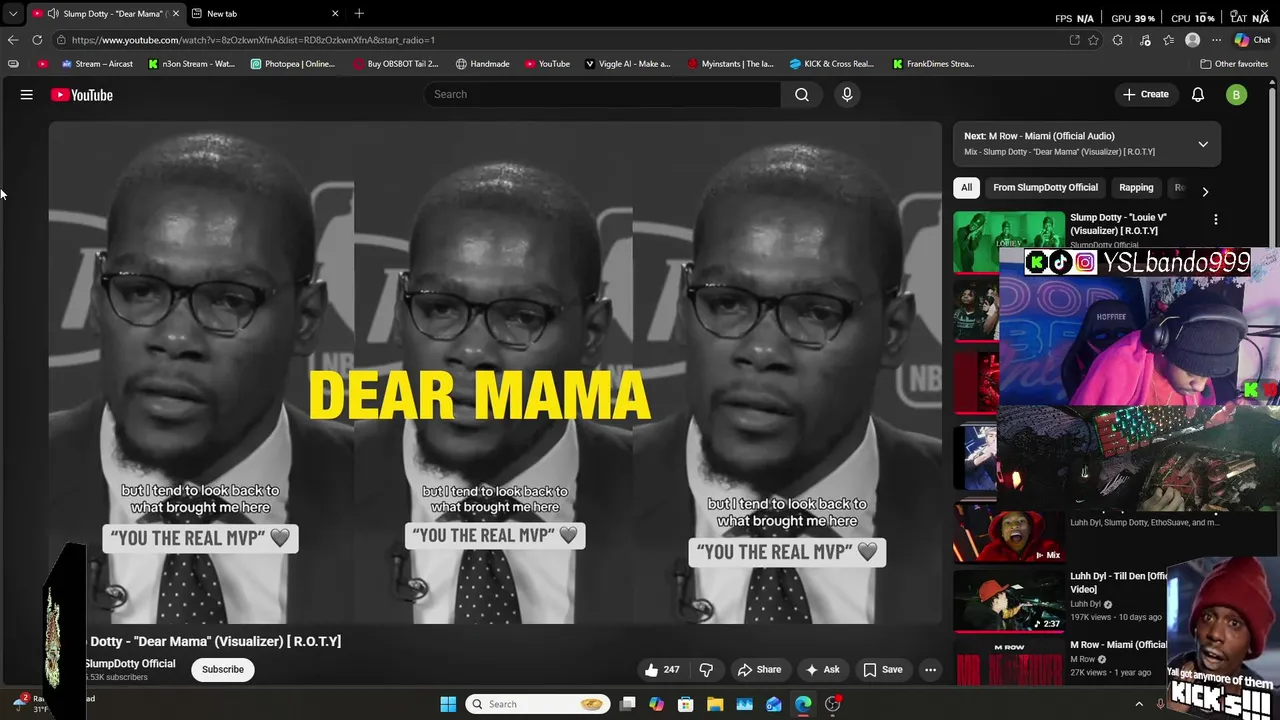Open Other favorites folder

(x=1234, y=64)
